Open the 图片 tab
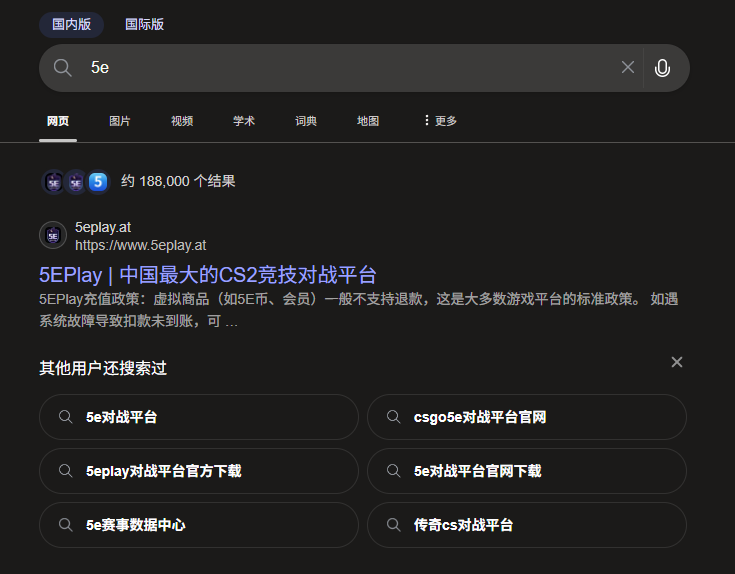Image resolution: width=735 pixels, height=574 pixels. 120,121
